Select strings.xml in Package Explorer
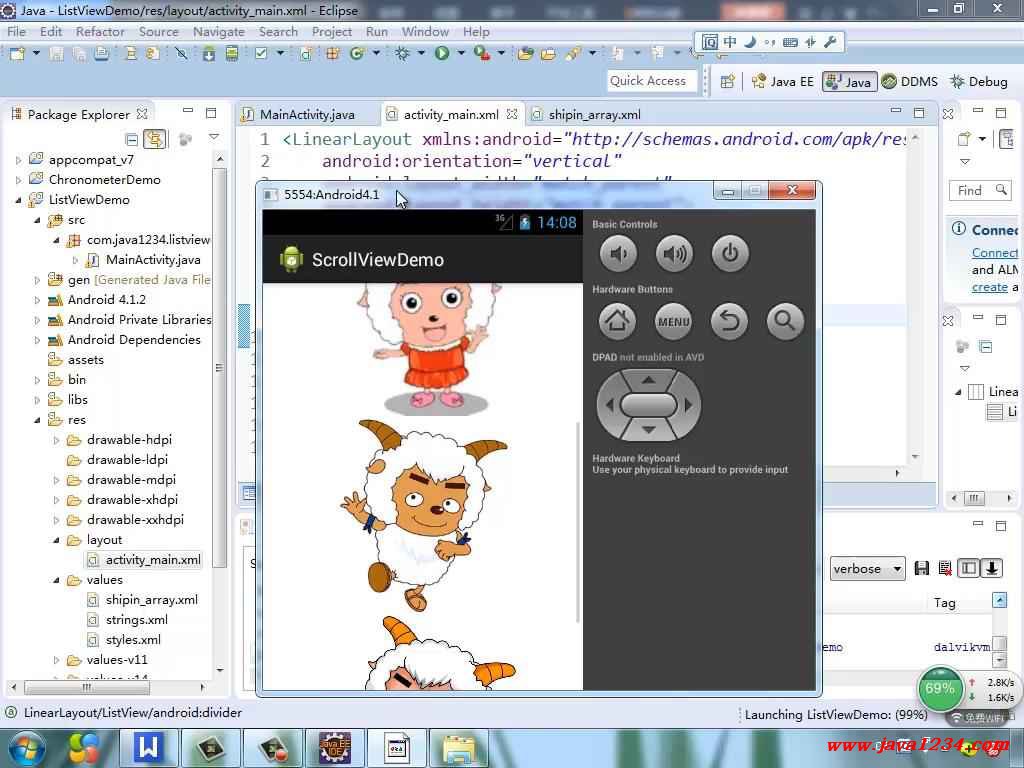Image resolution: width=1024 pixels, height=768 pixels. point(136,620)
